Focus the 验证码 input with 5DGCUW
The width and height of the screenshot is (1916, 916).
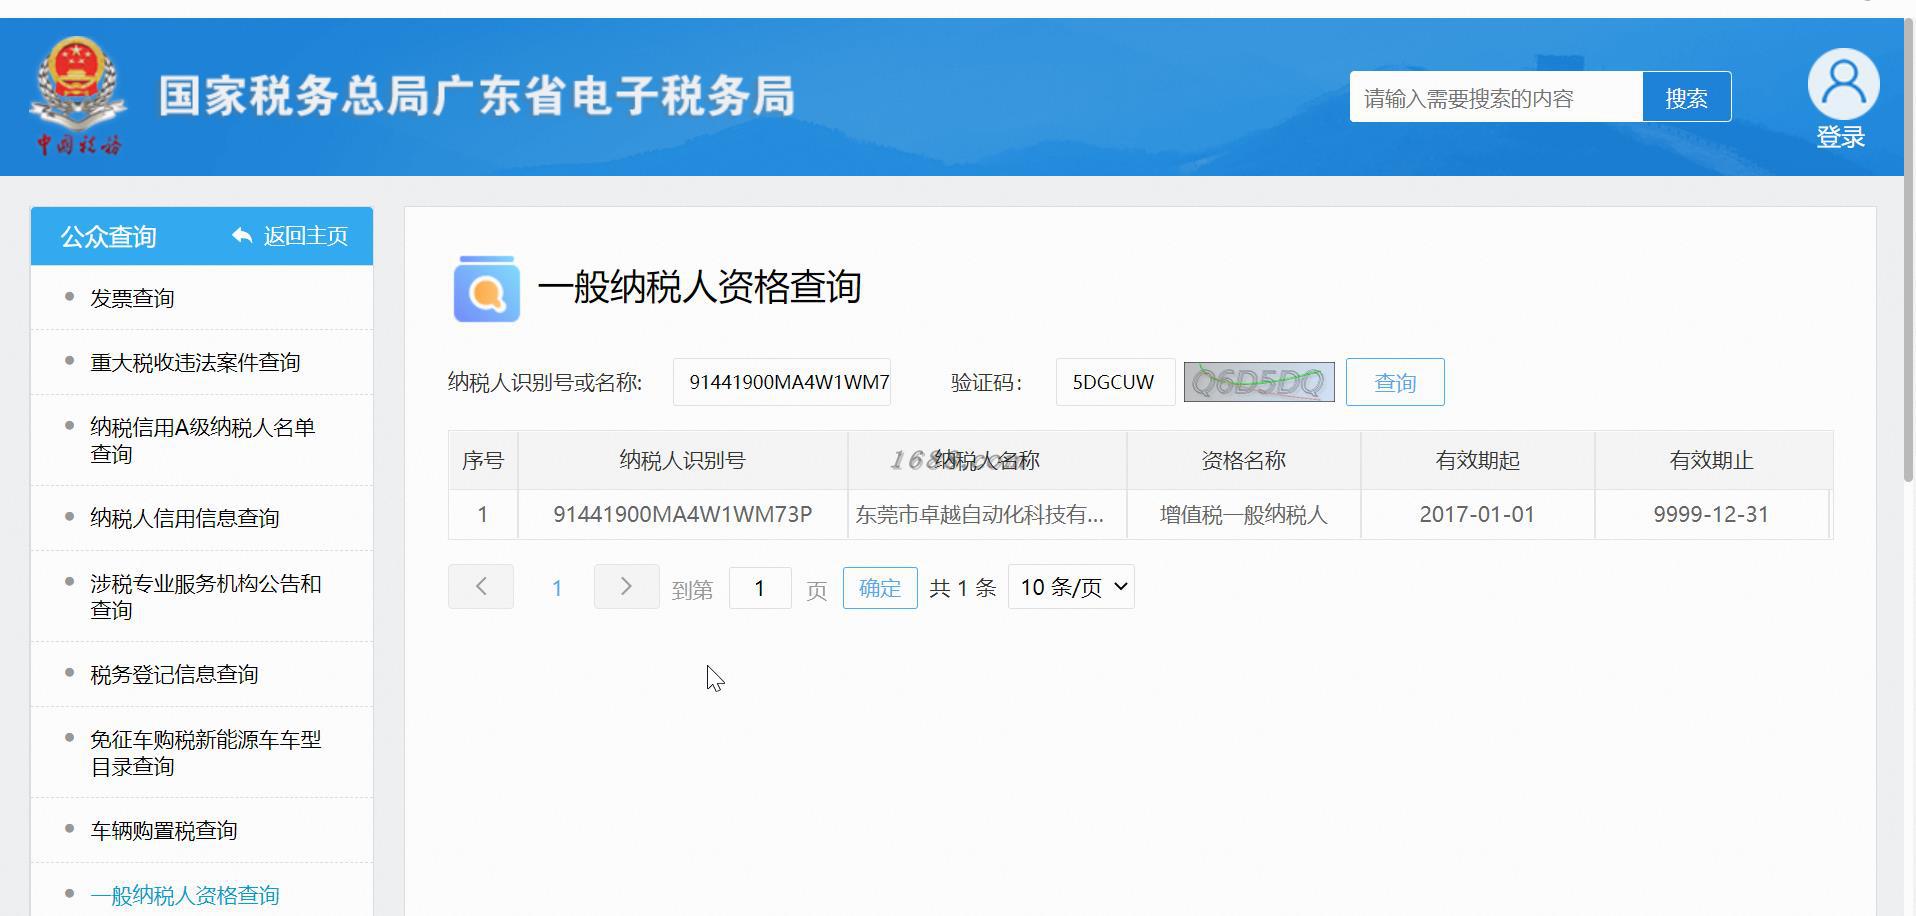(1115, 382)
